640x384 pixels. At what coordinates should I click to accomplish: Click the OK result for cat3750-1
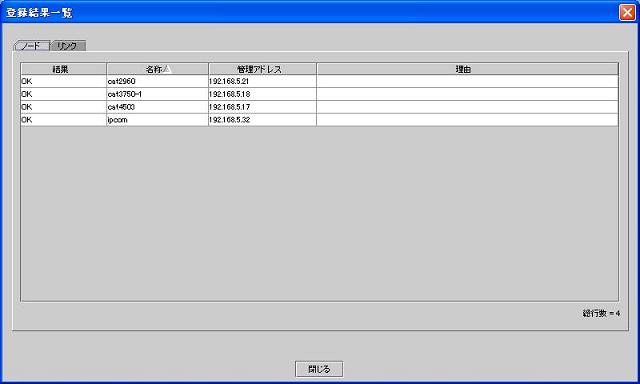pyautogui.click(x=64, y=94)
